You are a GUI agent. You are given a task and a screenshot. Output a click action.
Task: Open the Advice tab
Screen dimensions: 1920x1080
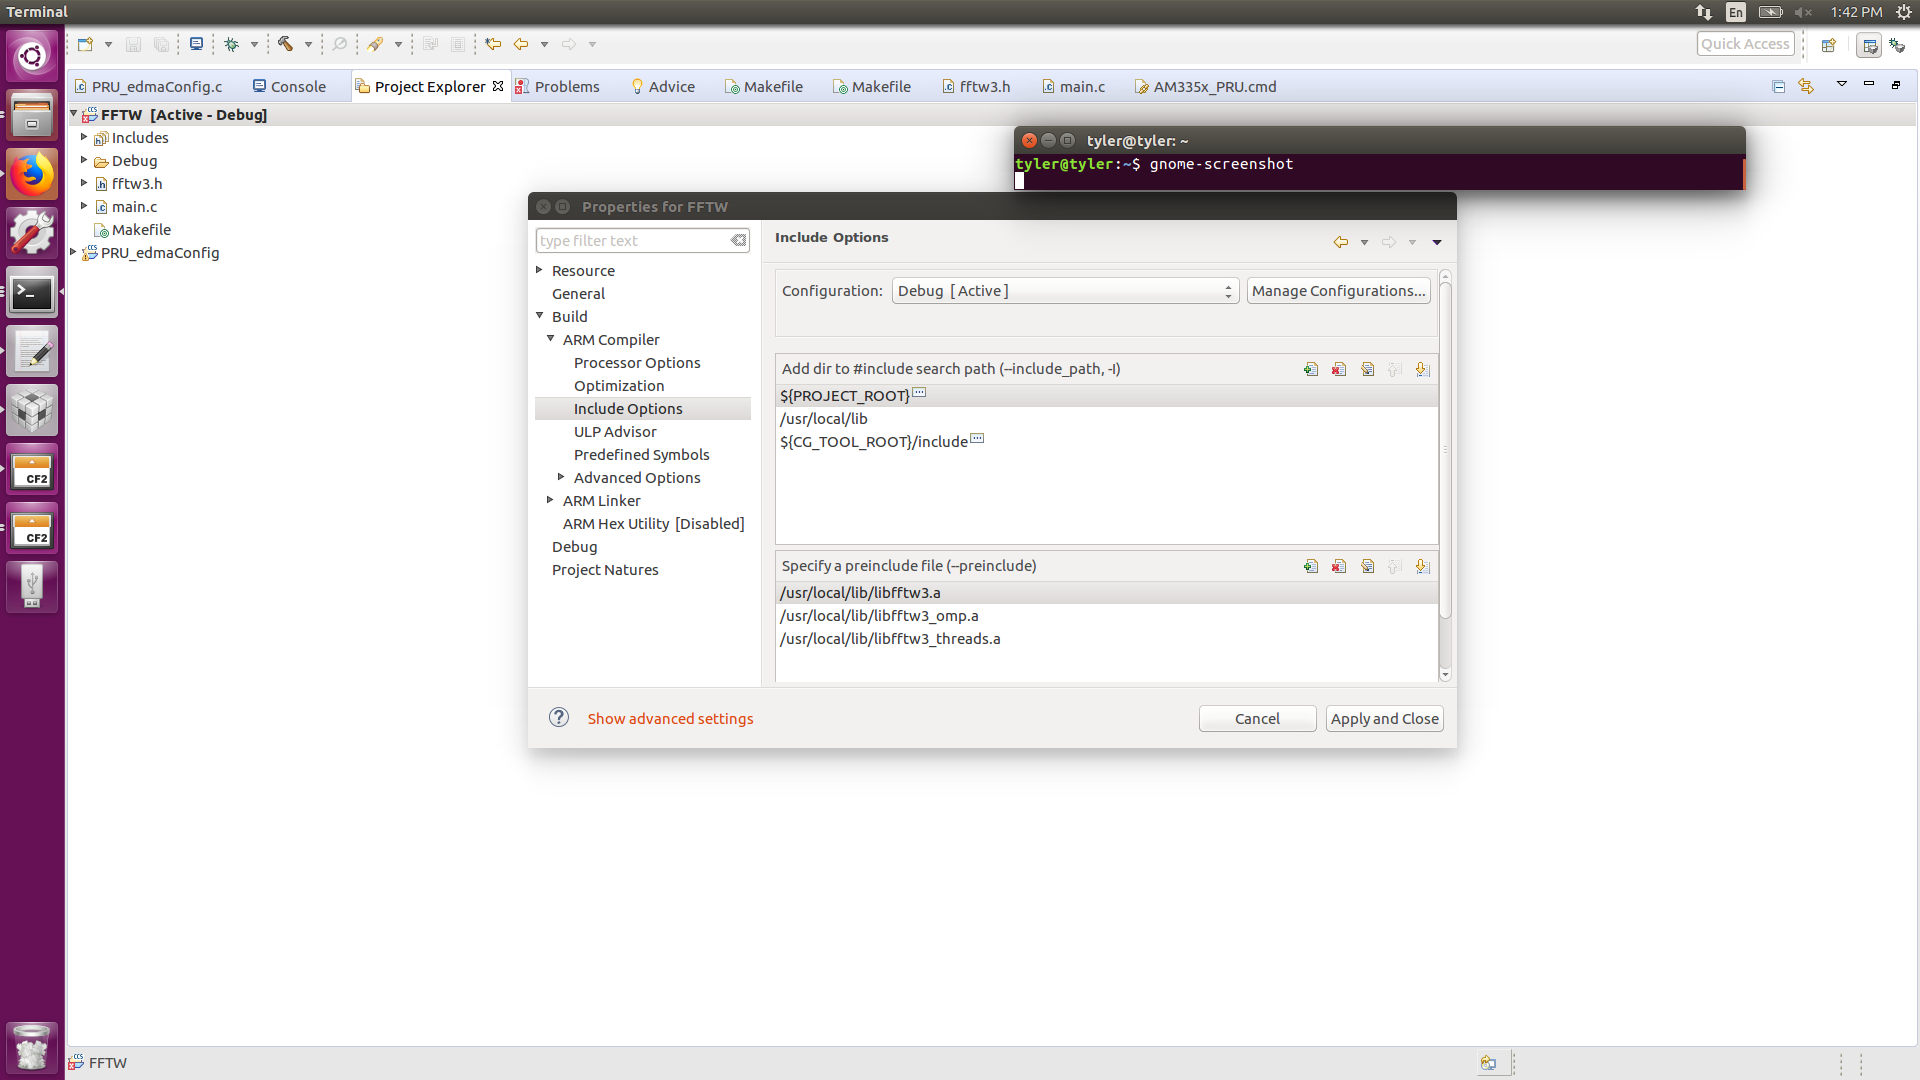click(x=672, y=87)
